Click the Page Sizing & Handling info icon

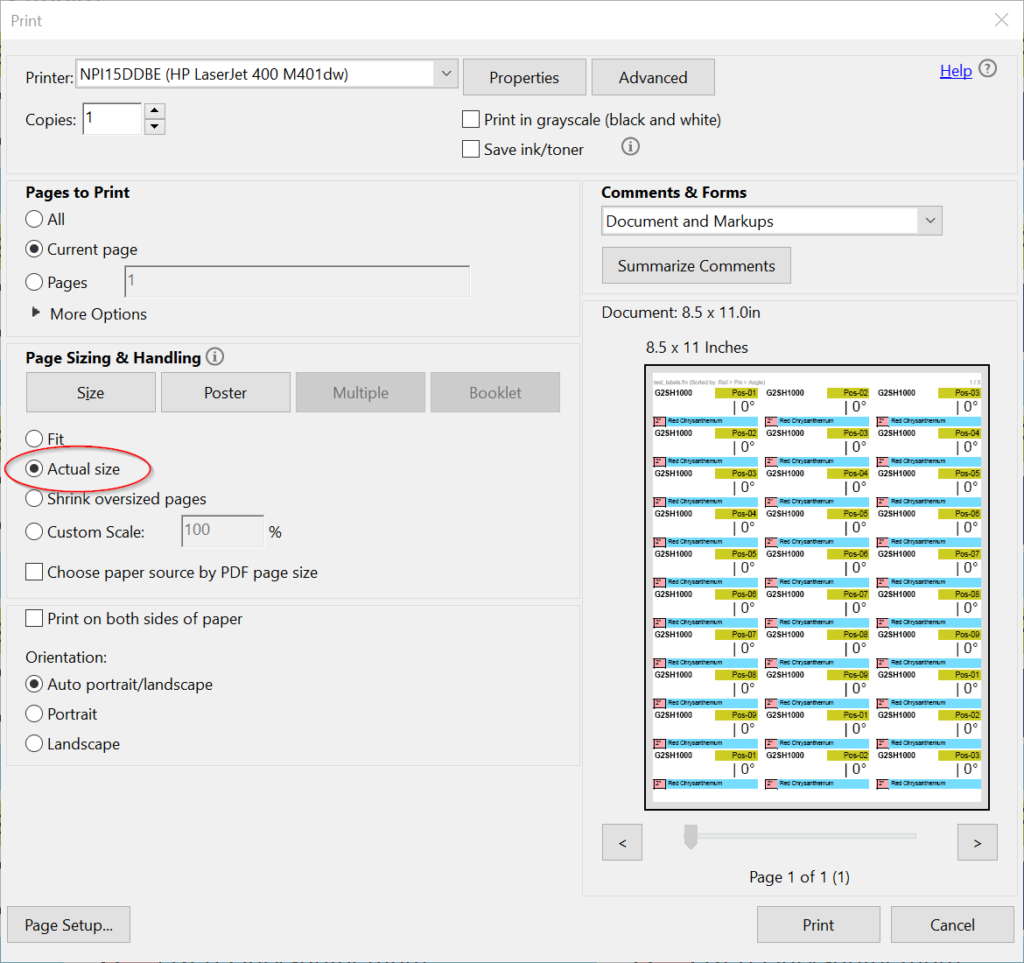point(215,357)
